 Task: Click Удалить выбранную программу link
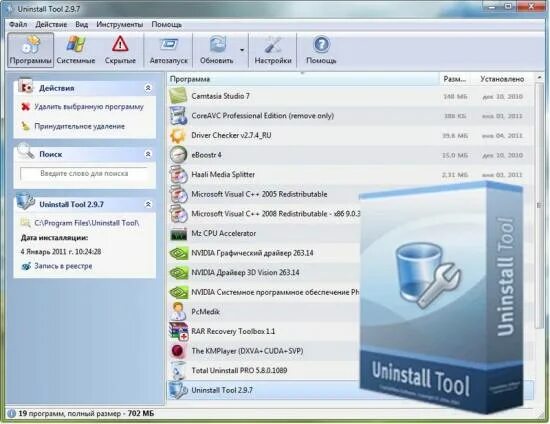(x=89, y=107)
